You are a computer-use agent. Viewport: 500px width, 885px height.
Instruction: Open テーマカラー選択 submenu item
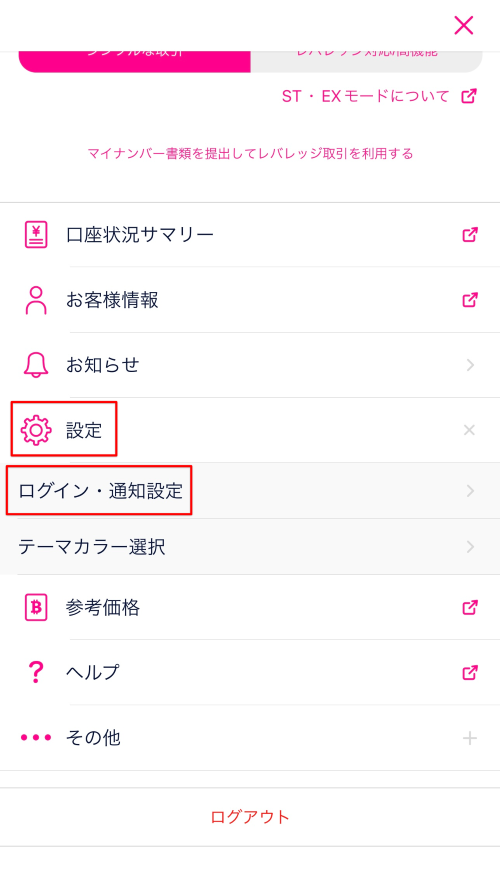tap(250, 547)
